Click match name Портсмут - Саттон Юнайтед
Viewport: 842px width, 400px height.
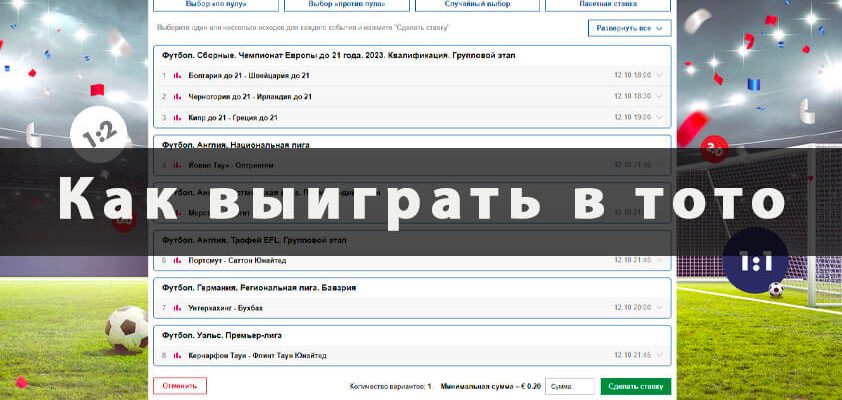(237, 260)
